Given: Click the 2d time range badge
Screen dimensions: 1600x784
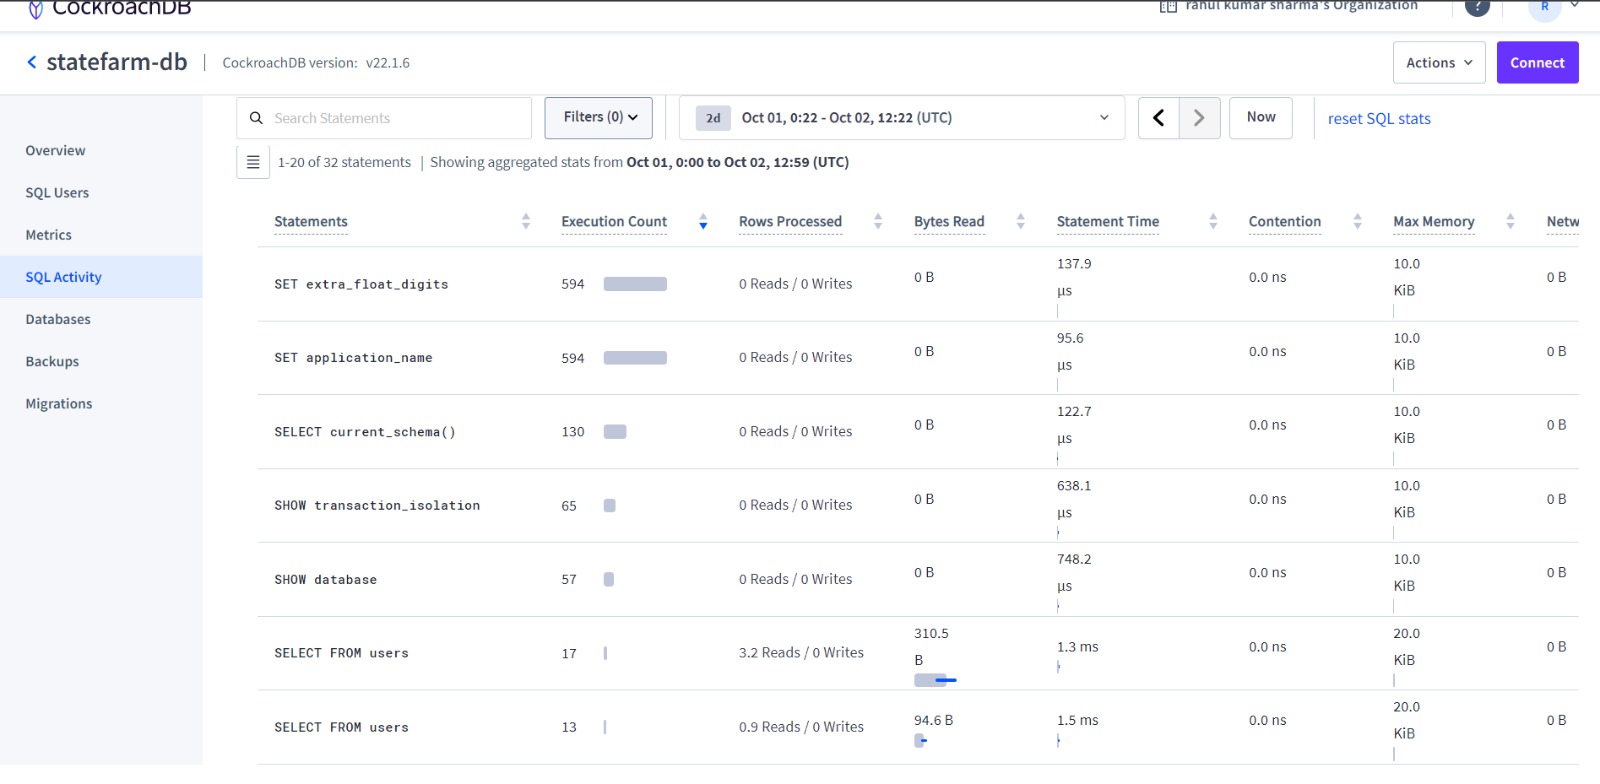Looking at the screenshot, I should 713,118.
